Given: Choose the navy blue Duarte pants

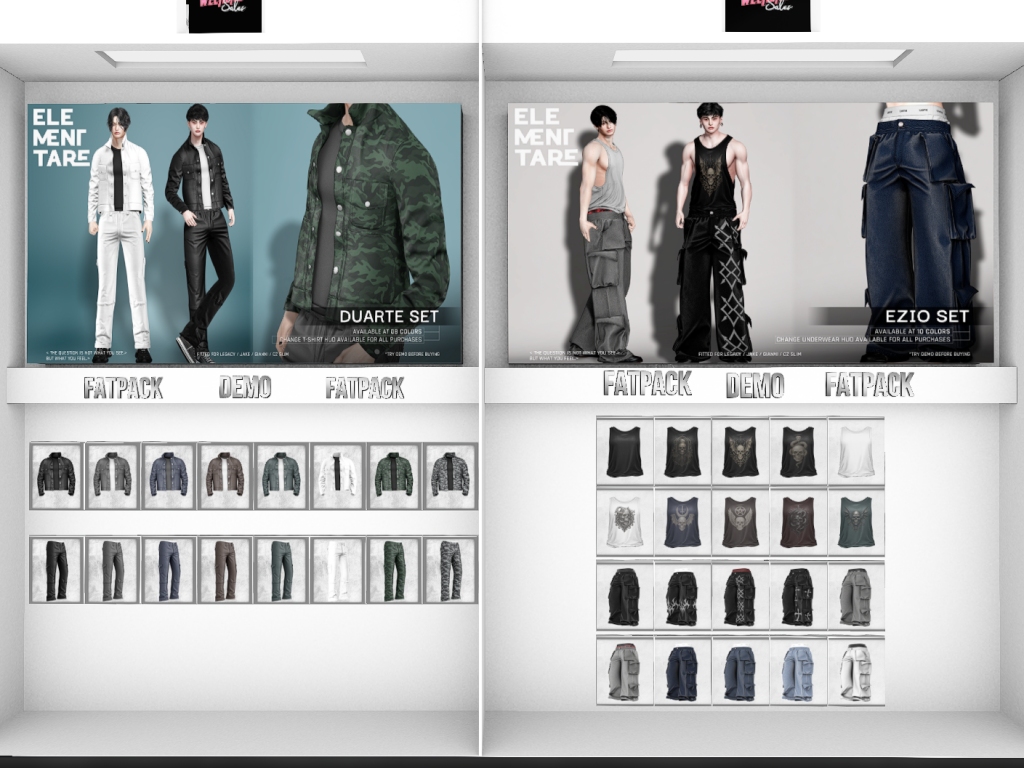Looking at the screenshot, I should click(x=168, y=570).
